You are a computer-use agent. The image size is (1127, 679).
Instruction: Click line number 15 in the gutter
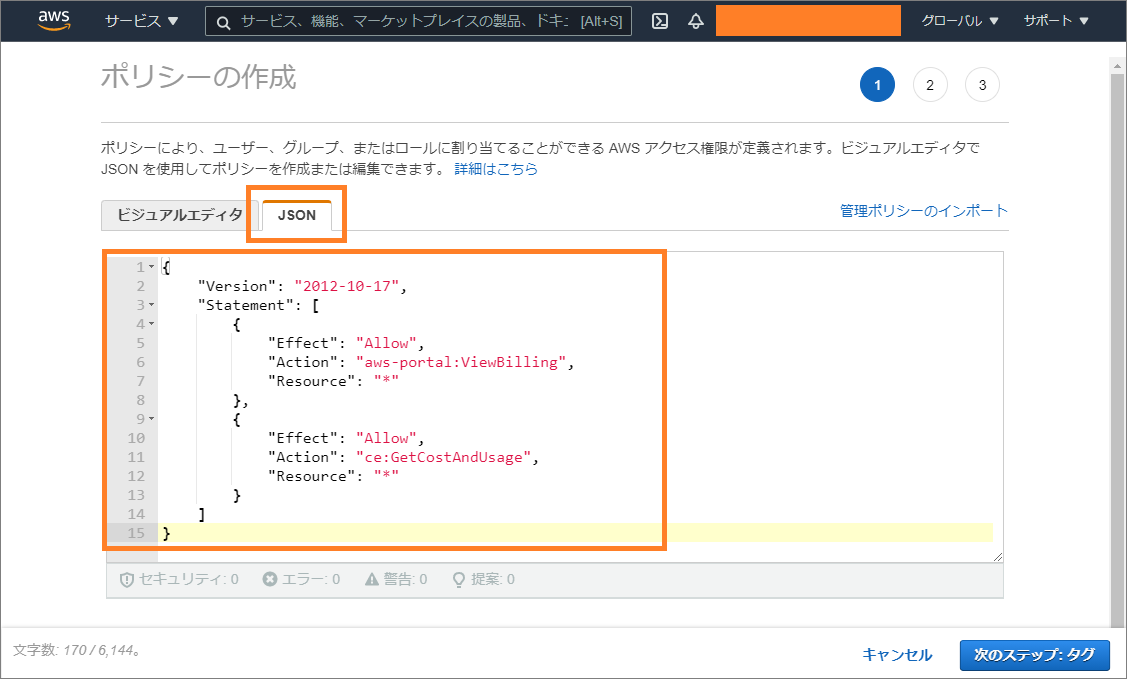click(x=136, y=533)
